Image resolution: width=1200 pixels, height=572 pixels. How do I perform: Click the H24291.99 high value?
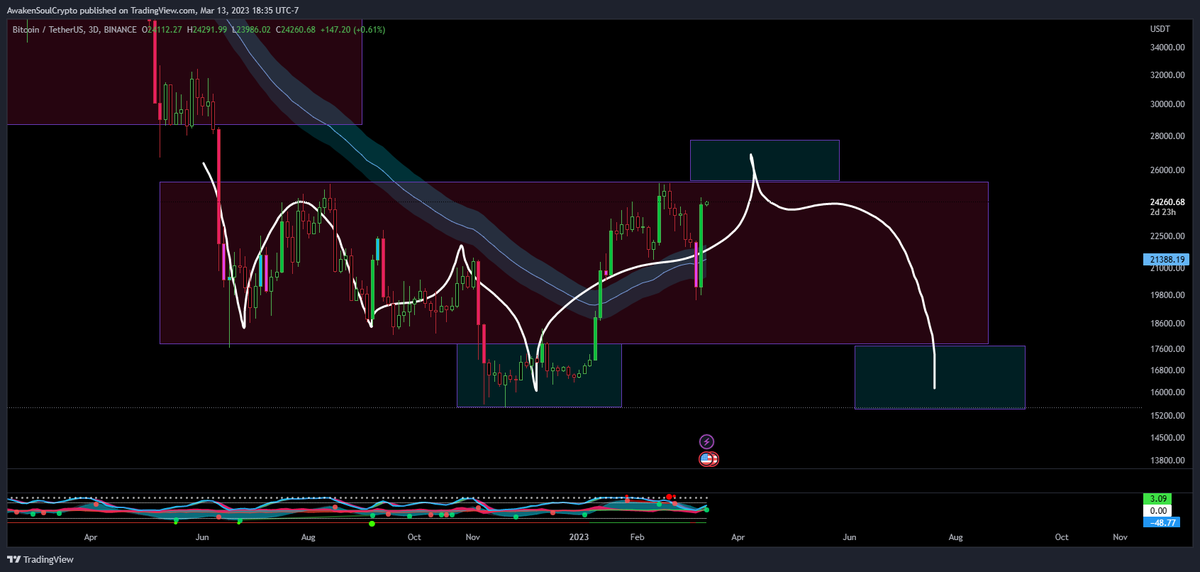click(x=205, y=30)
